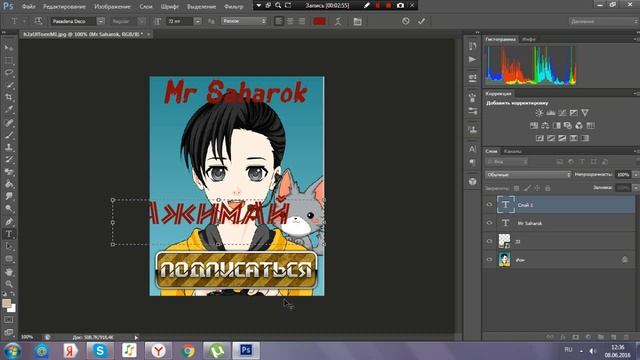640x360 pixels.
Task: Select the Move tool
Action: [x=9, y=48]
